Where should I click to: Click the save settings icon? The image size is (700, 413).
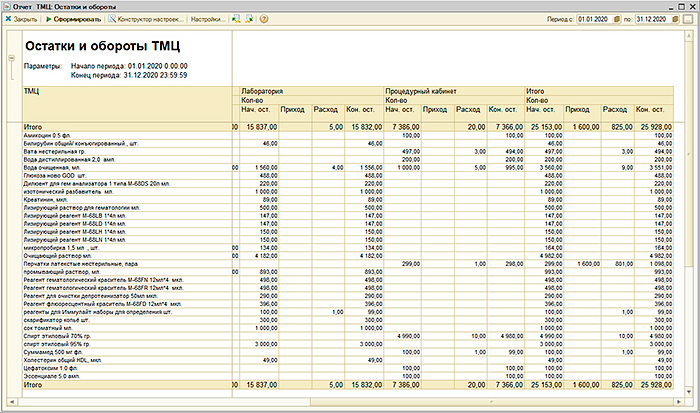point(248,19)
